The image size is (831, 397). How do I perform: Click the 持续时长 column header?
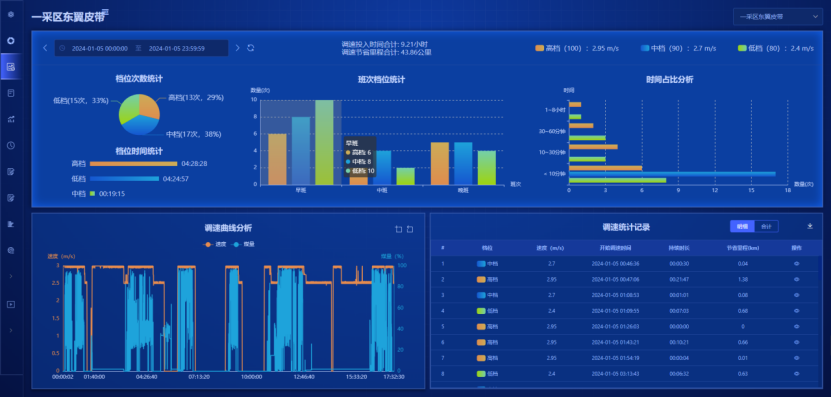679,248
